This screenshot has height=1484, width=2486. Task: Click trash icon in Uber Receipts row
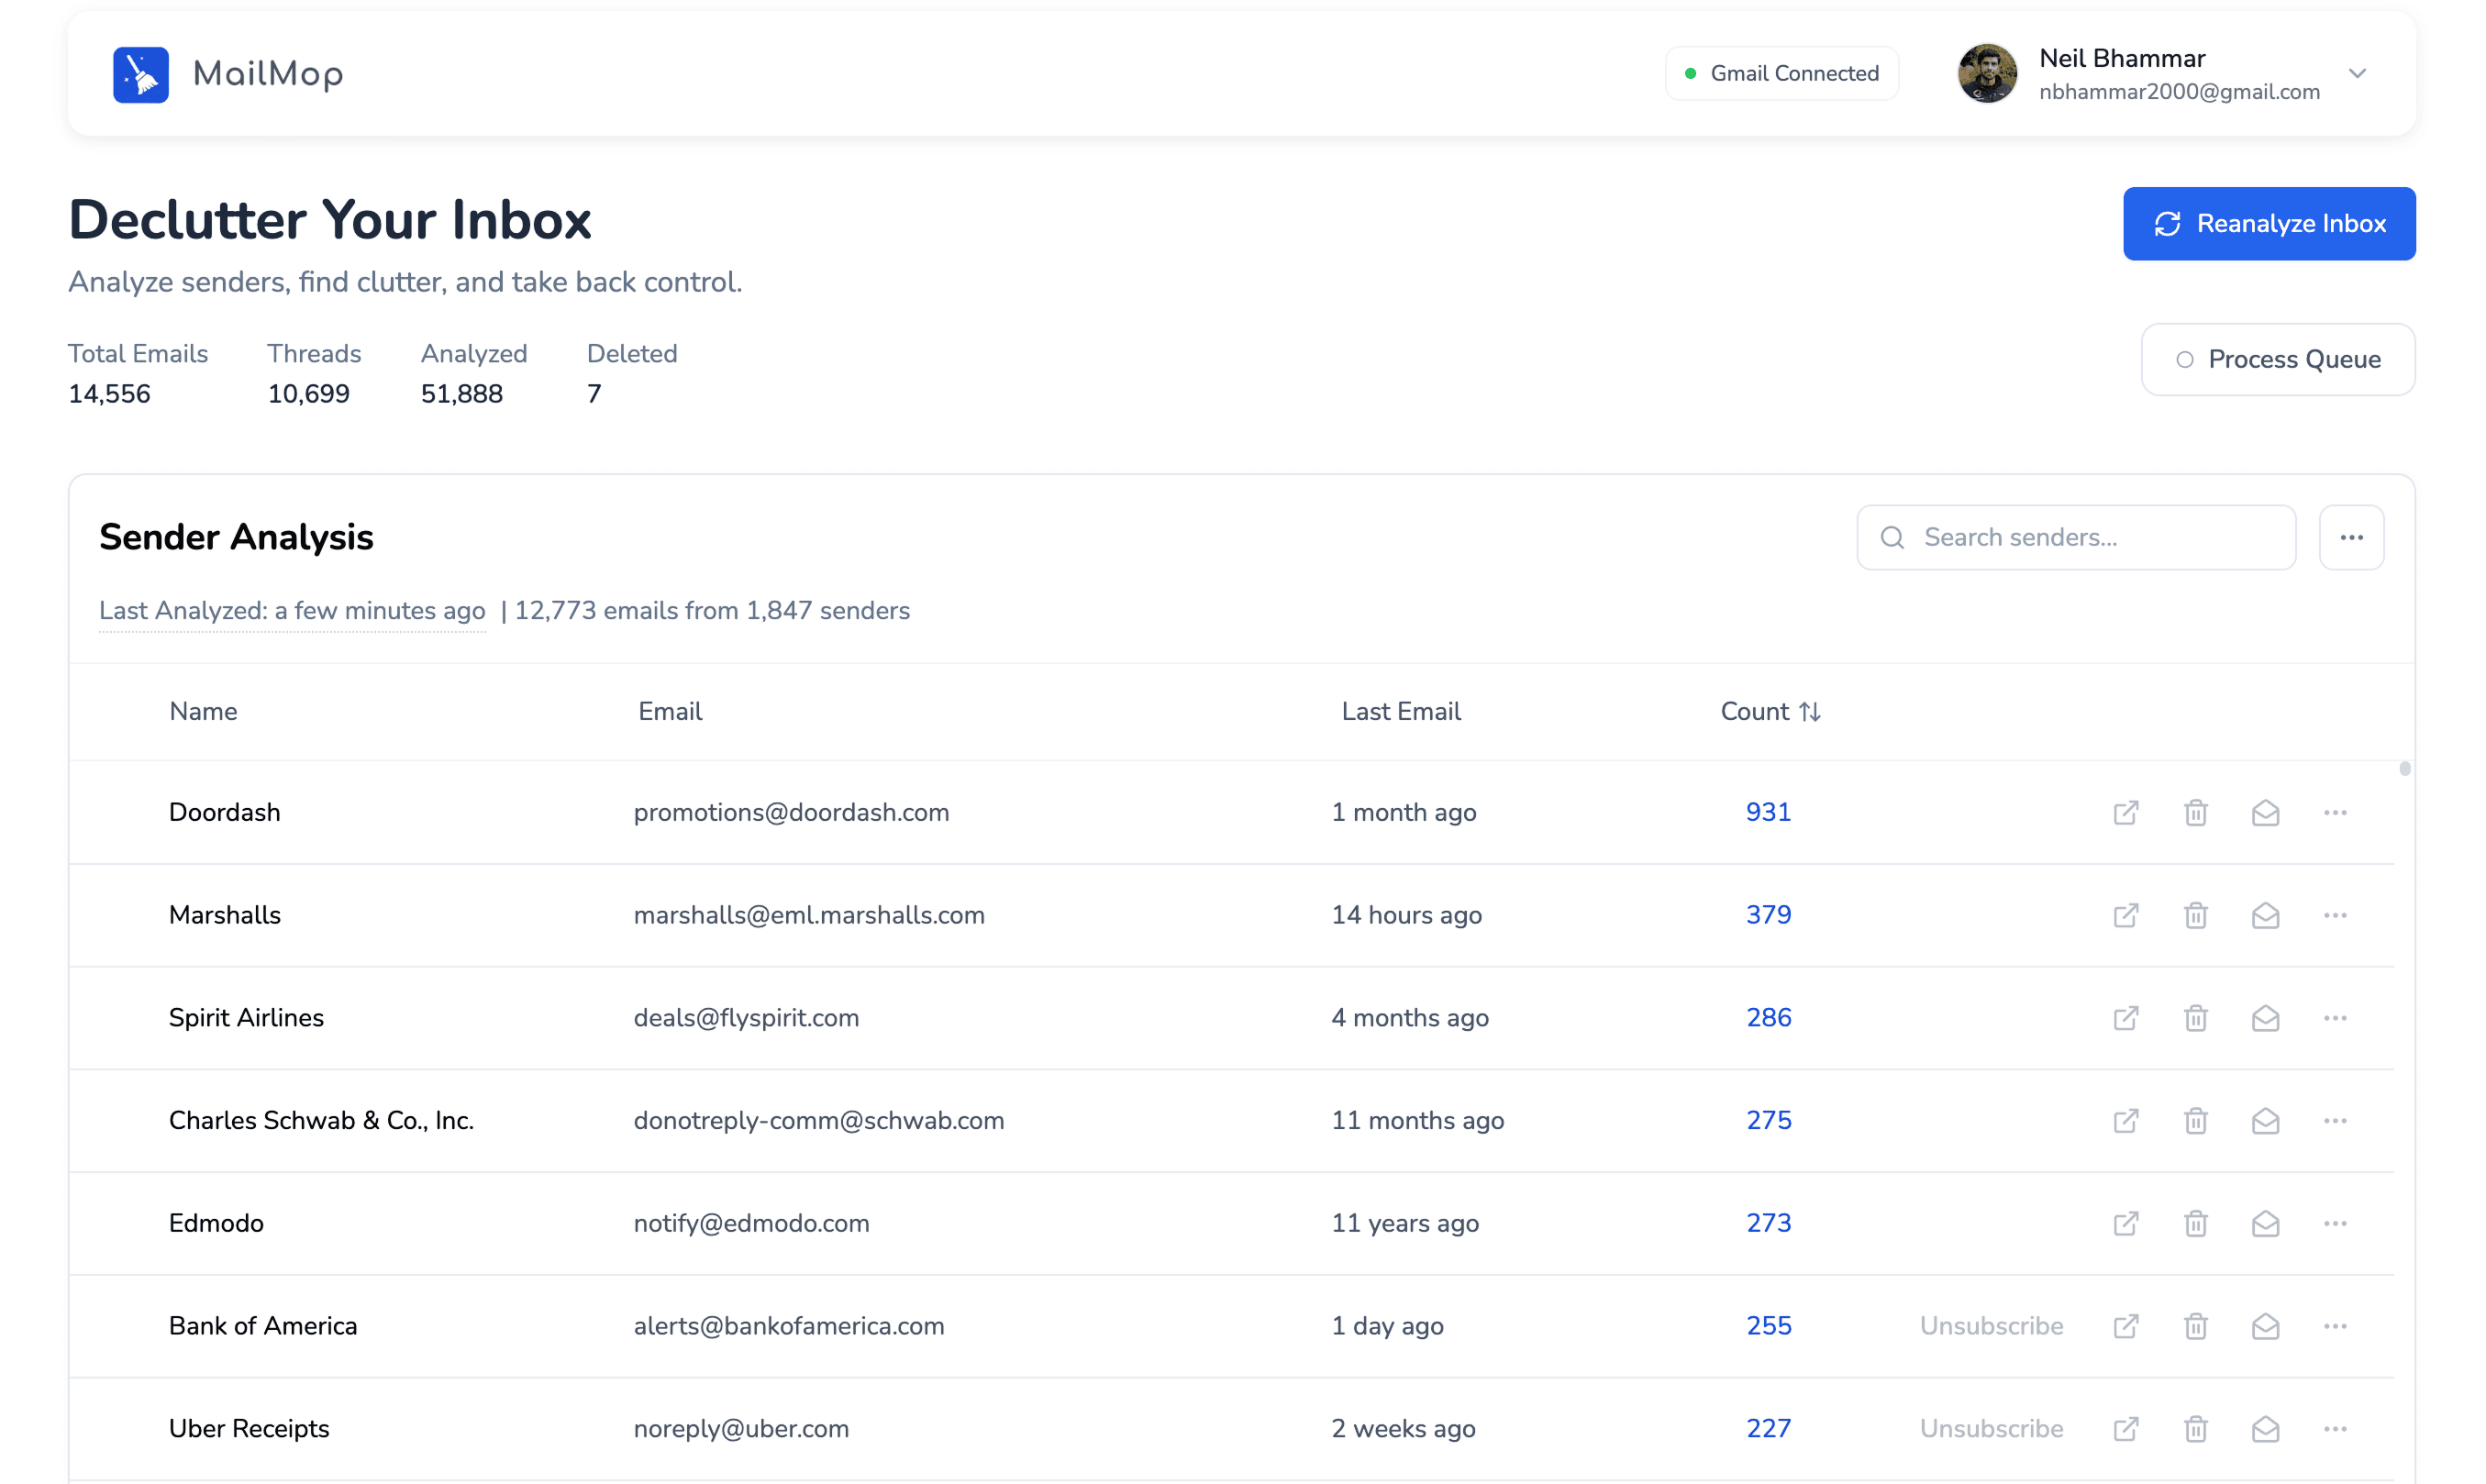pyautogui.click(x=2196, y=1429)
